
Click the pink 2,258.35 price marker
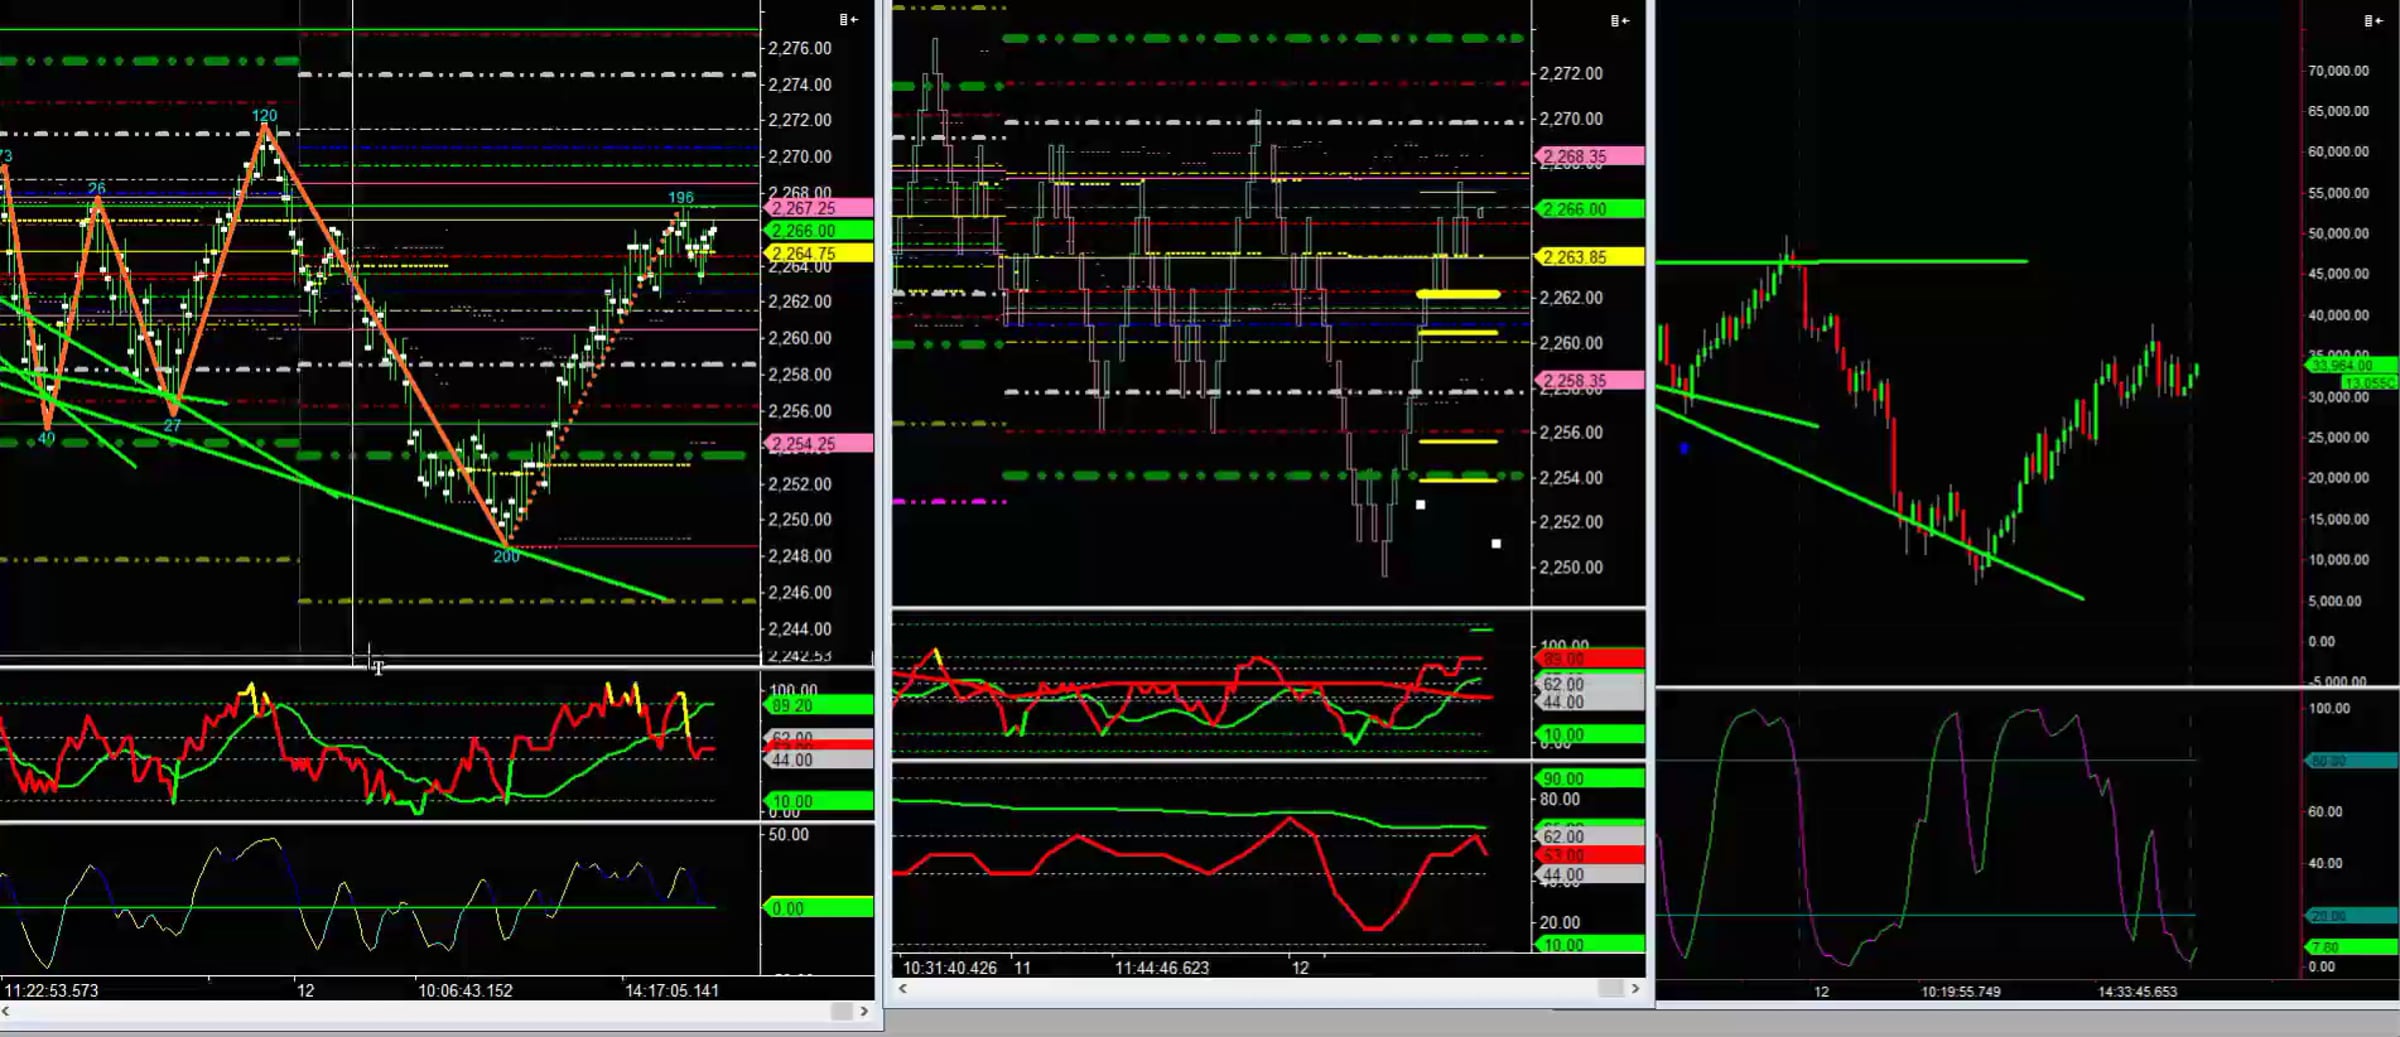point(1589,380)
